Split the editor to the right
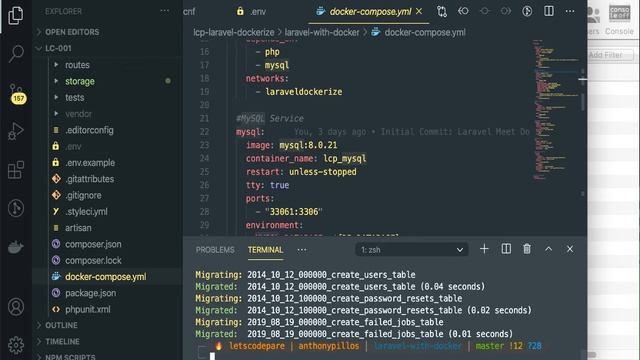Image resolution: width=640 pixels, height=360 pixels. [x=549, y=11]
